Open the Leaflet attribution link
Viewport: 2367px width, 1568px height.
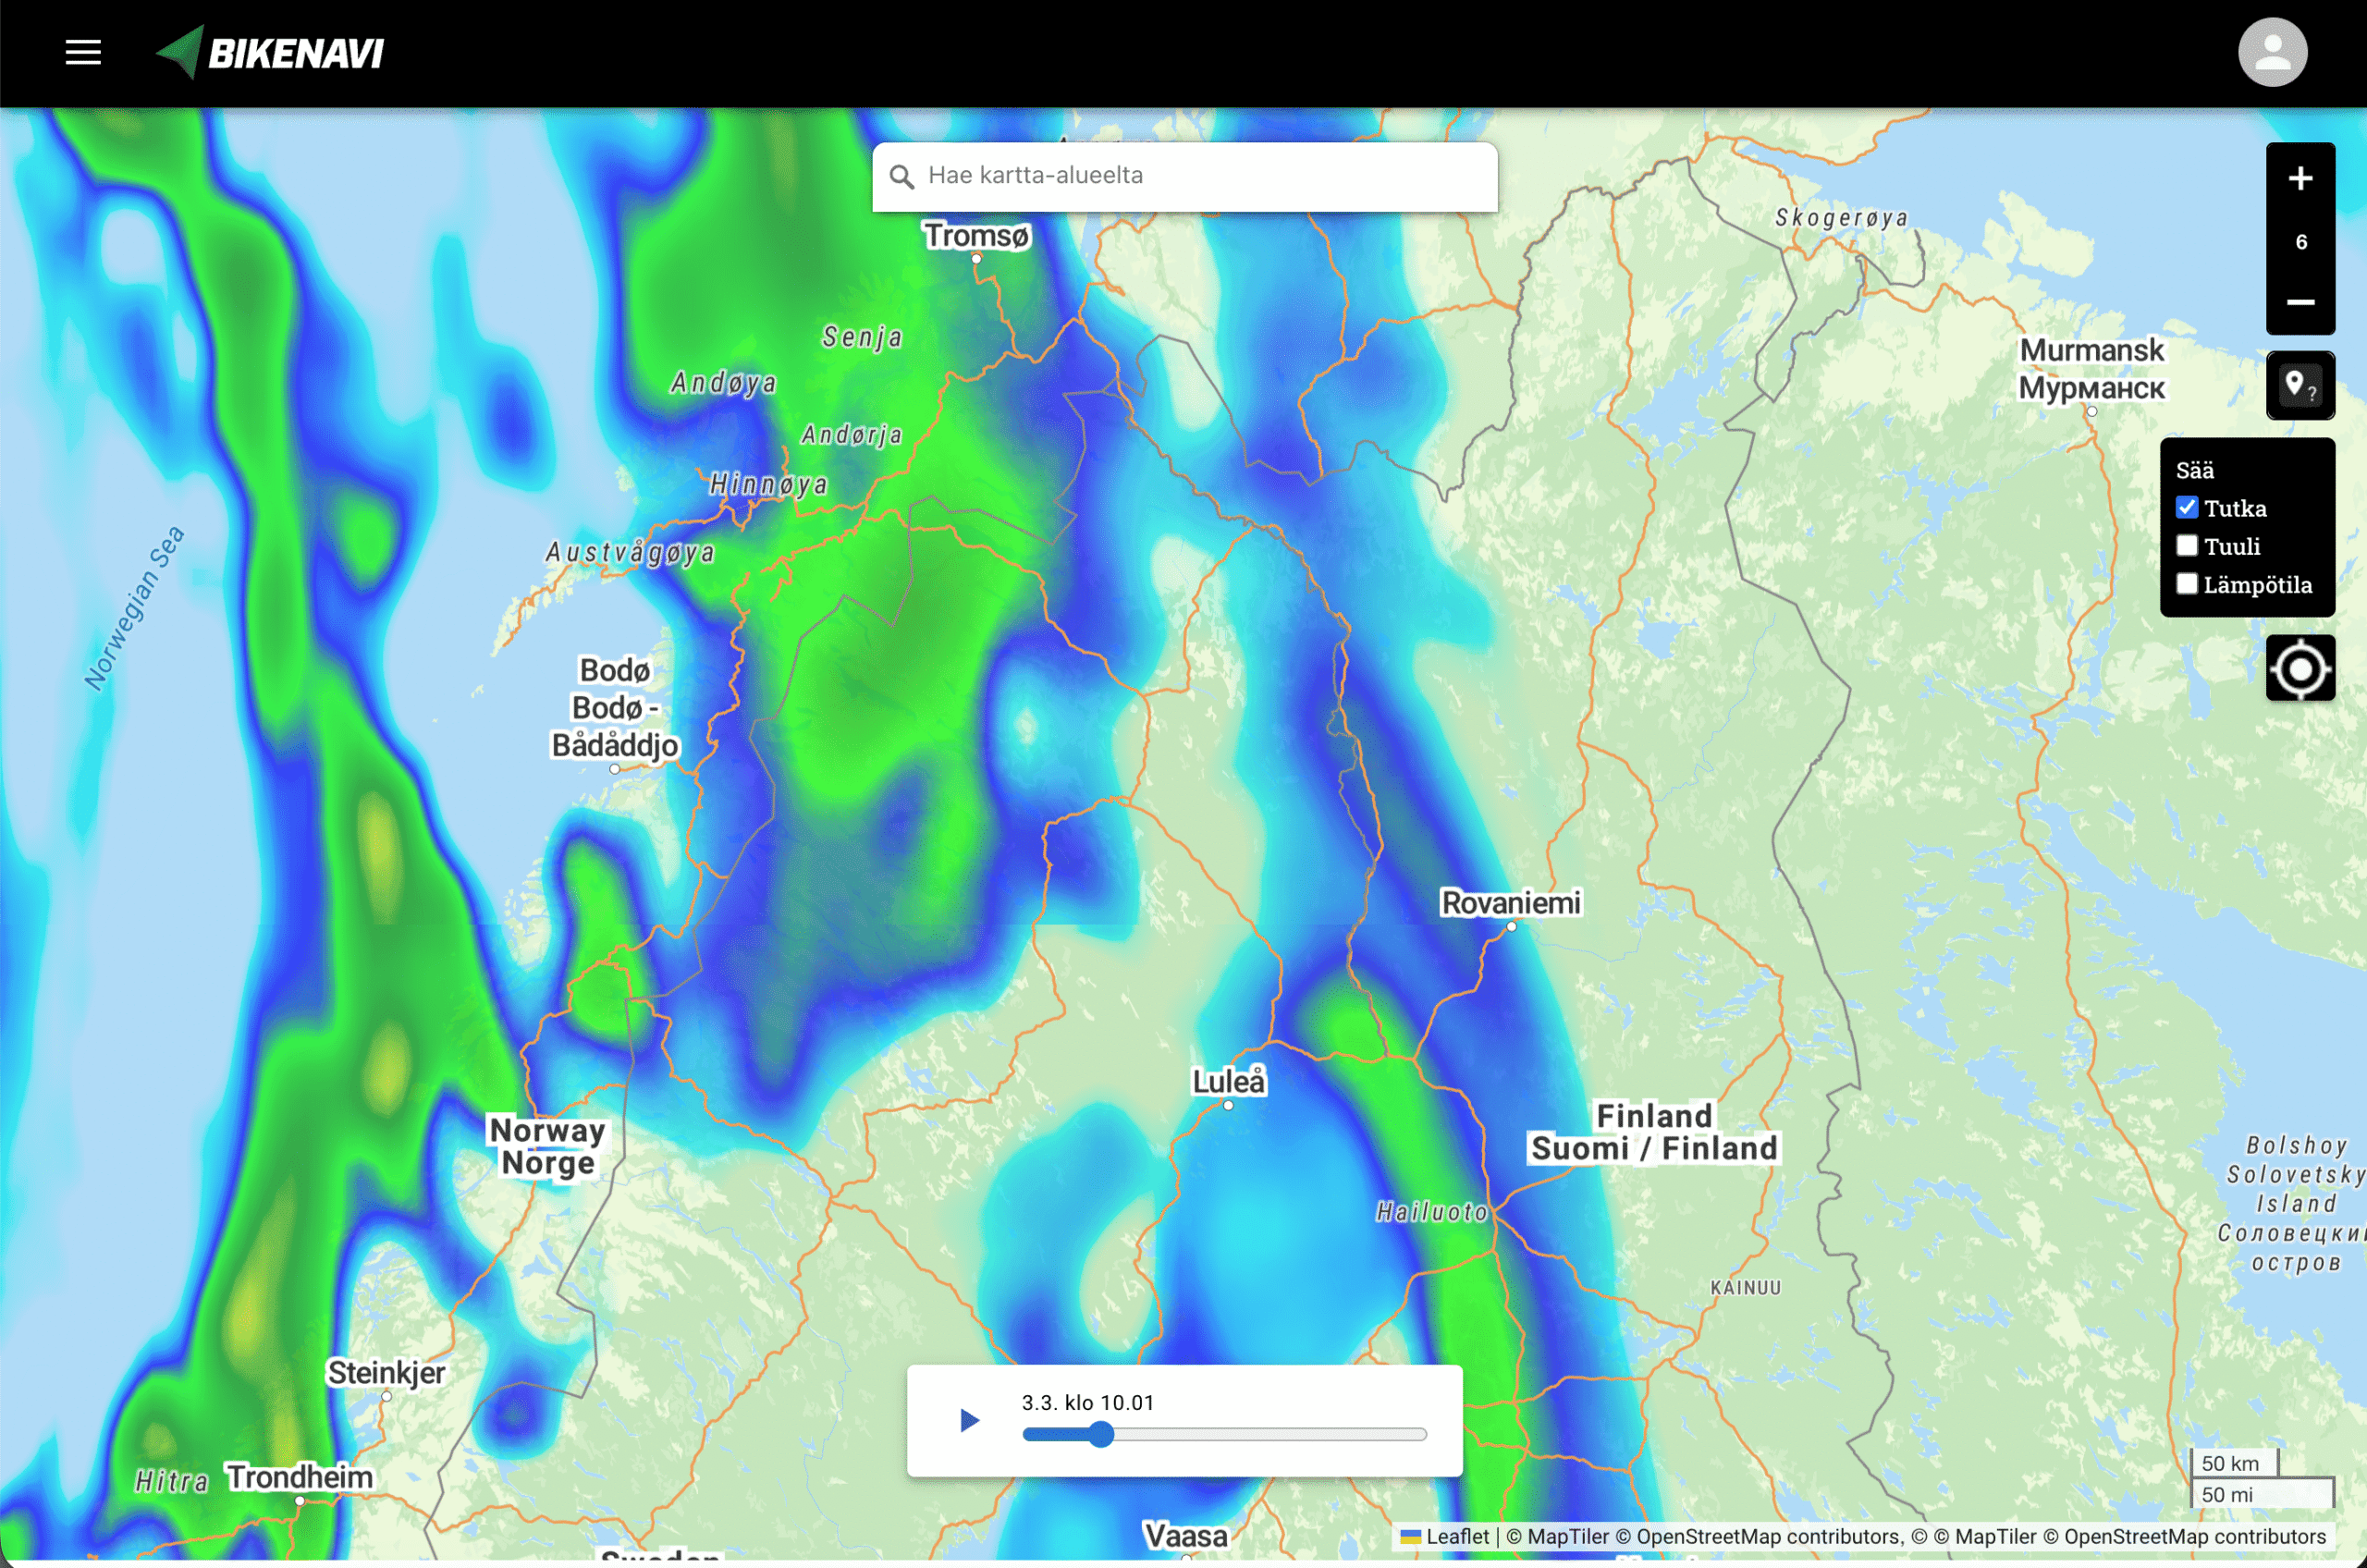(1456, 1537)
